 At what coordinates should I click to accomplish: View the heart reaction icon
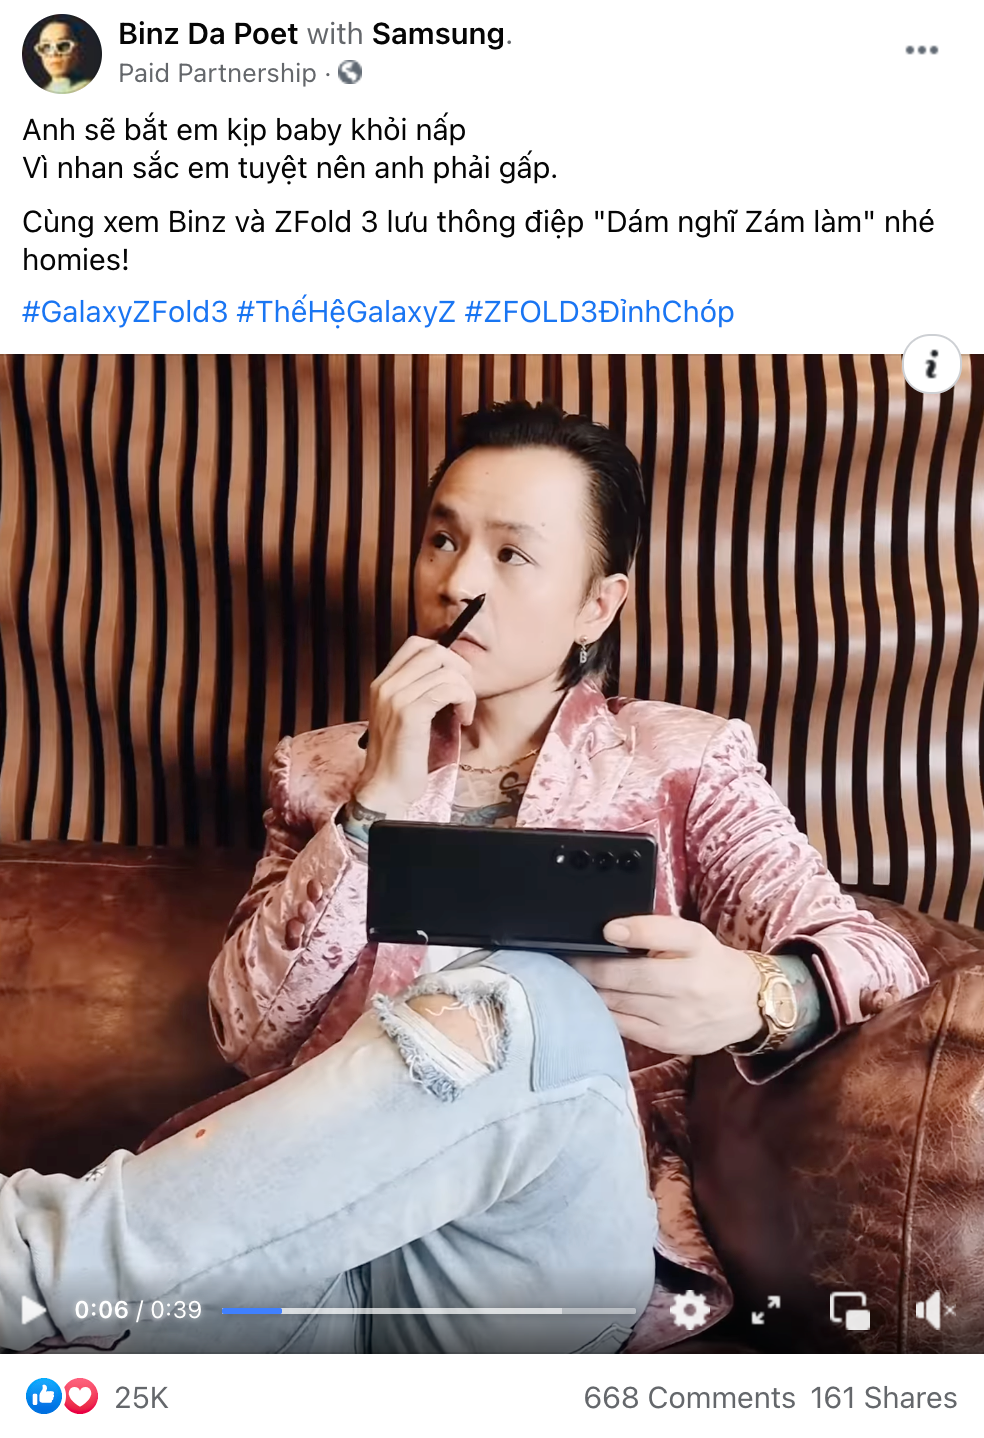pos(81,1396)
